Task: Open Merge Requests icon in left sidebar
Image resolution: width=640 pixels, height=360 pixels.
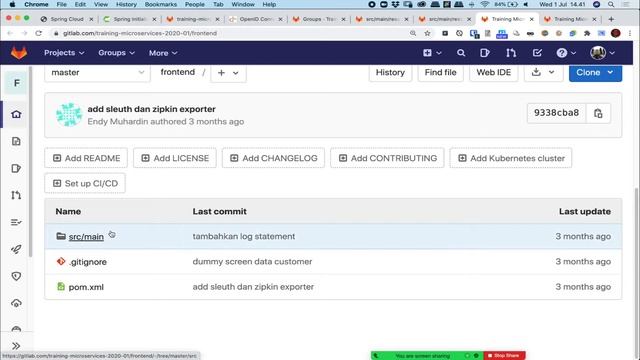Action: click(x=16, y=195)
